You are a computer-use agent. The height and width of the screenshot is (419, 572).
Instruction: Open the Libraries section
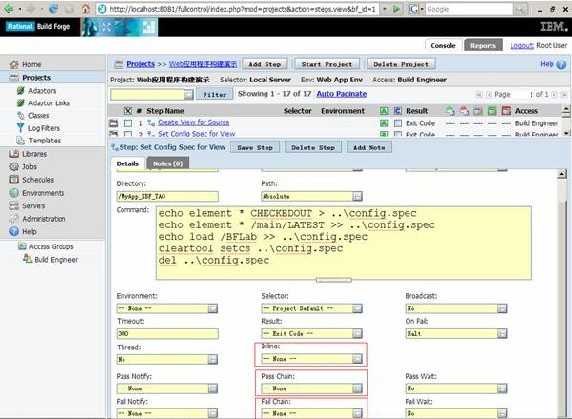click(x=35, y=154)
